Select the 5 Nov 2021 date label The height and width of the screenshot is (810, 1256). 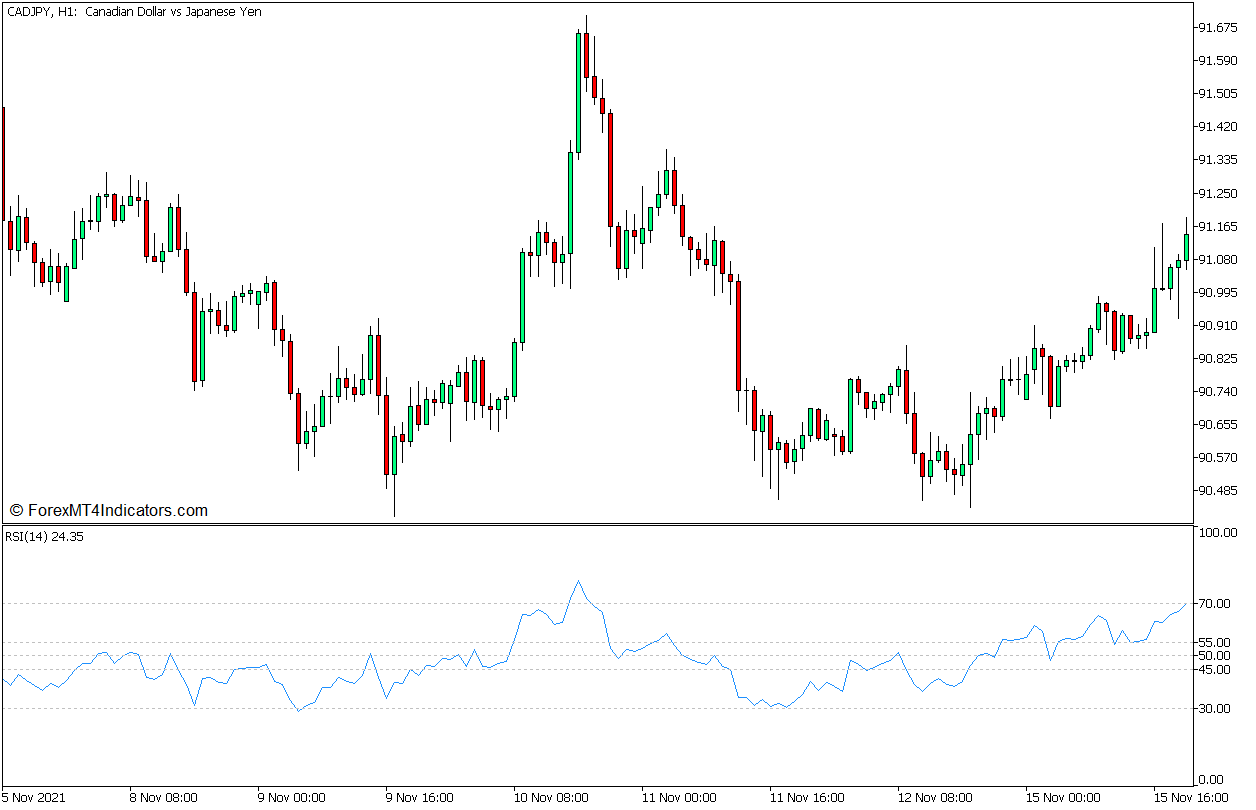click(x=33, y=799)
